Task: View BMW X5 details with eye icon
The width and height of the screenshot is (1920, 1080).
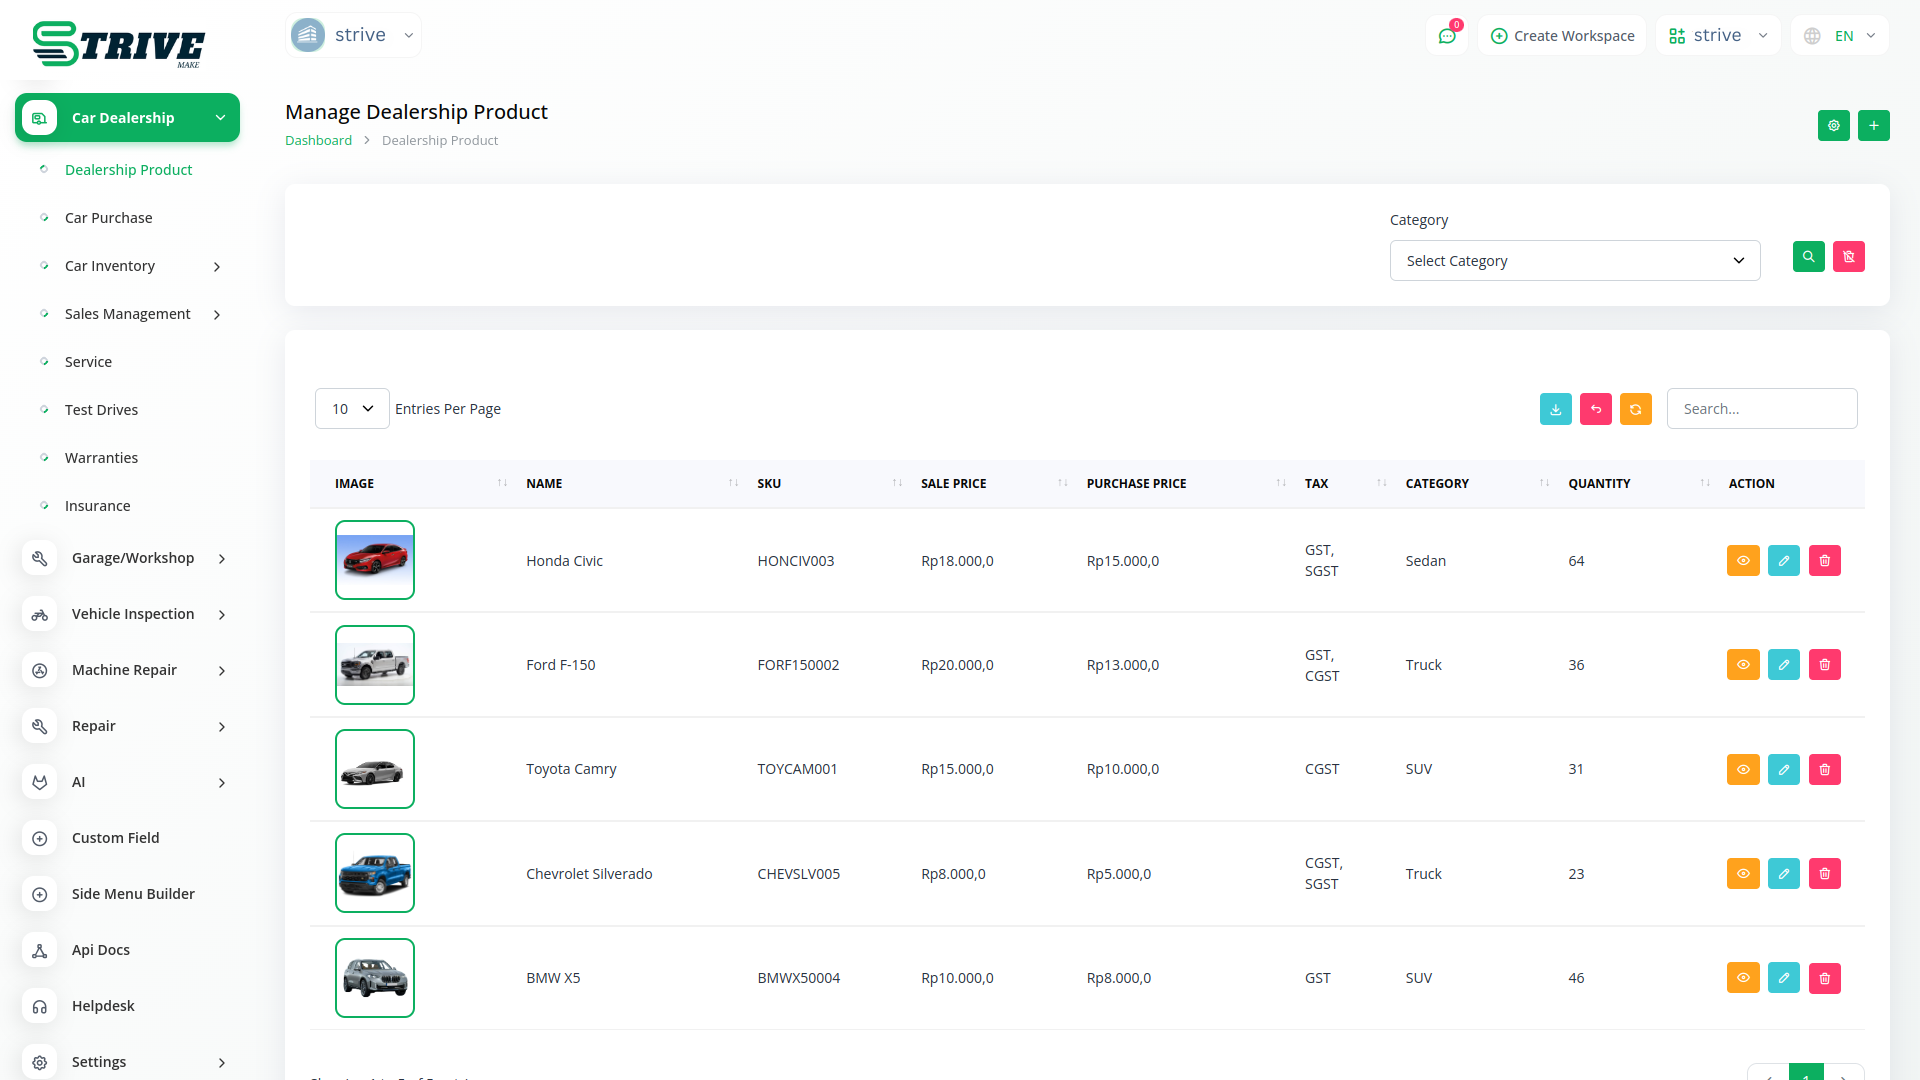Action: 1742,978
